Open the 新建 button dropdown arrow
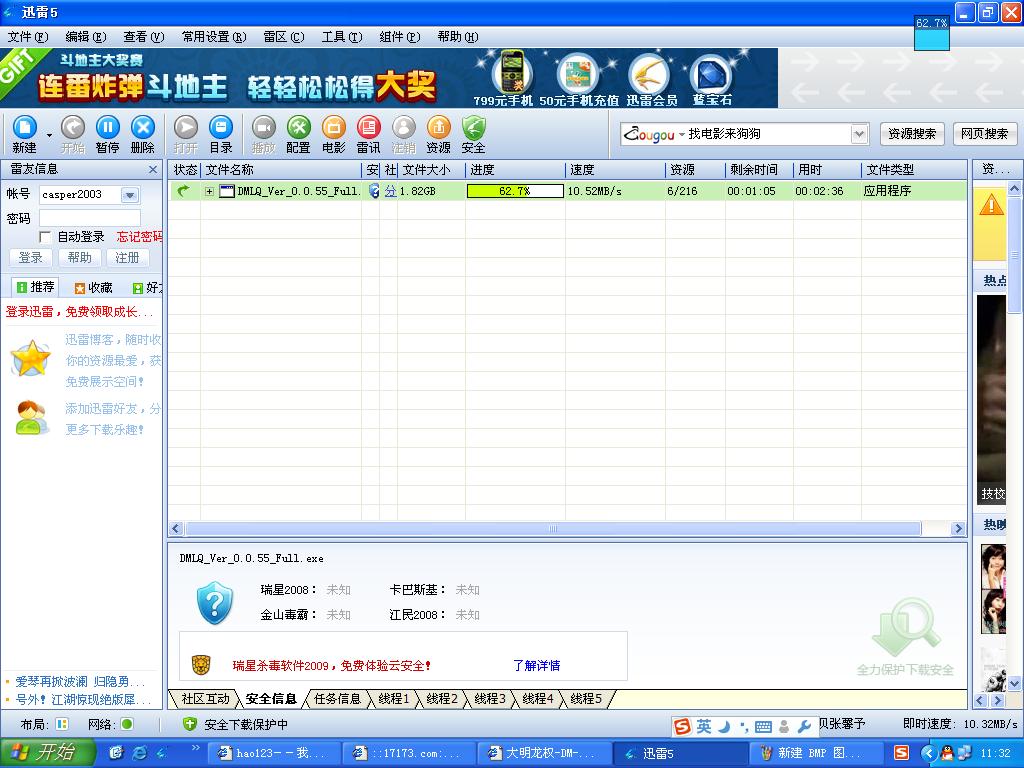The width and height of the screenshot is (1024, 768). [49, 136]
